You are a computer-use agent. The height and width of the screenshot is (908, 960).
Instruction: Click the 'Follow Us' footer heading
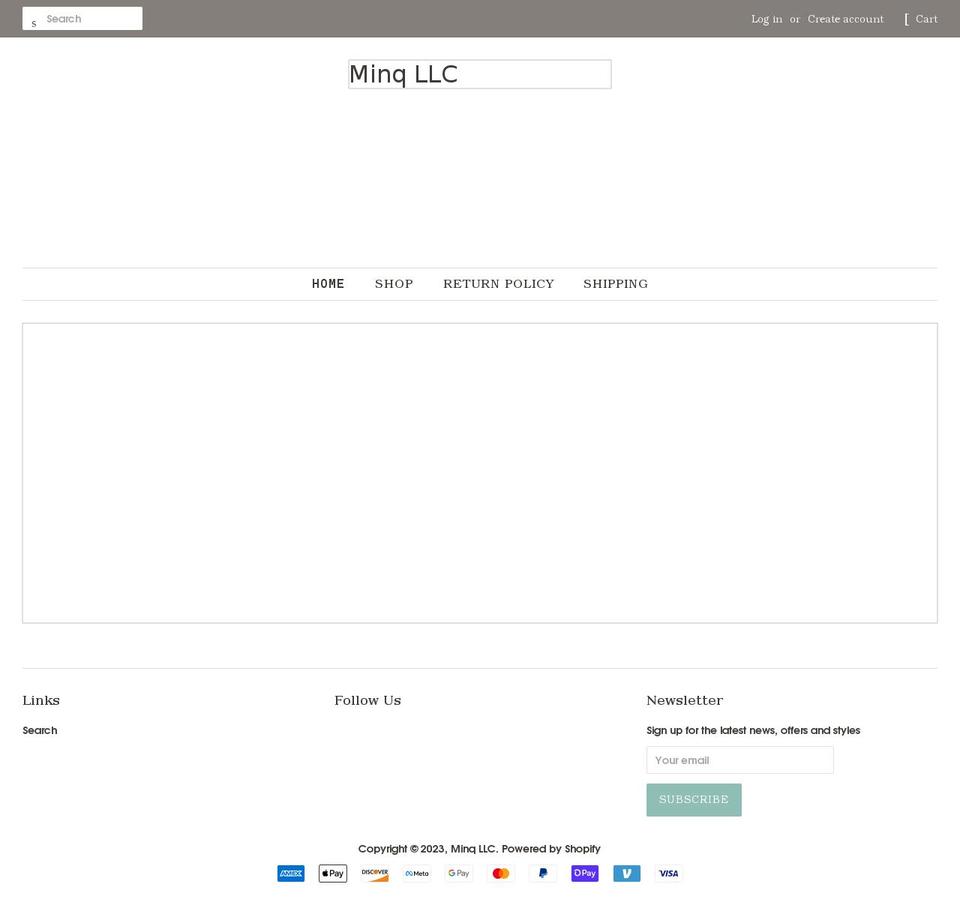[367, 700]
